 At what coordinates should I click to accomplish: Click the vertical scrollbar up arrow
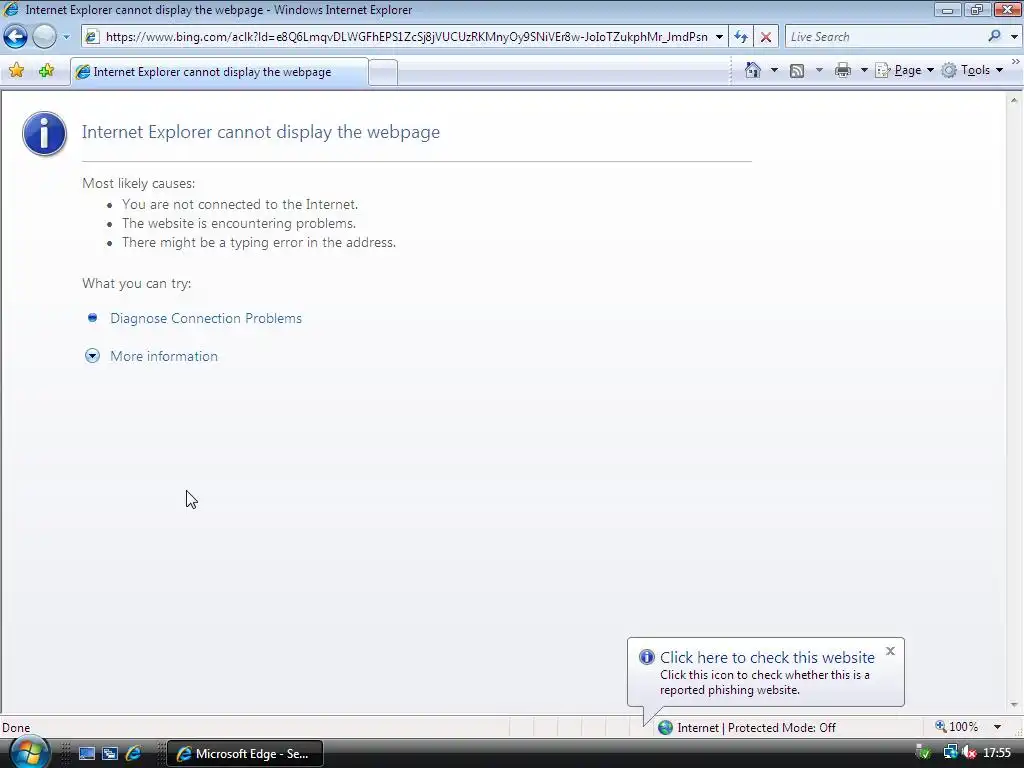click(1014, 100)
